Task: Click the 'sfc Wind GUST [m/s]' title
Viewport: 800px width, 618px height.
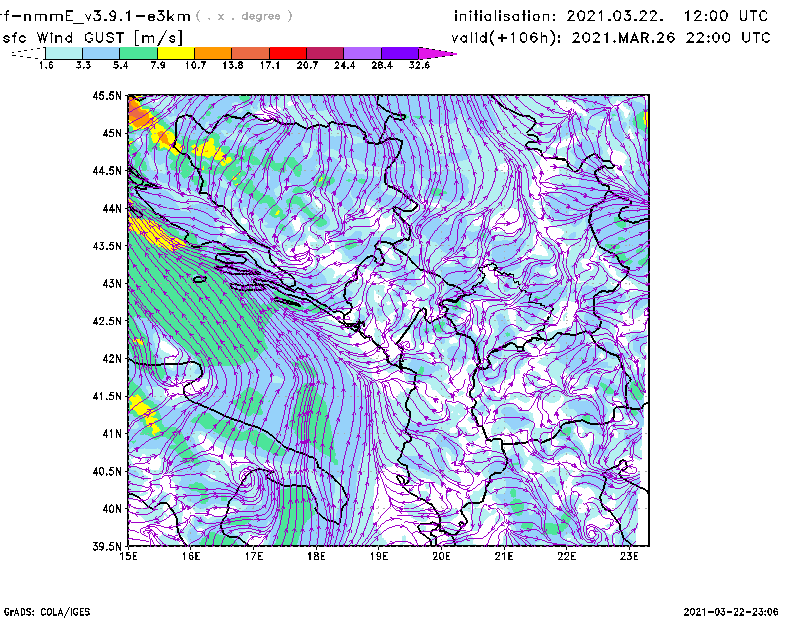Action: (x=92, y=38)
